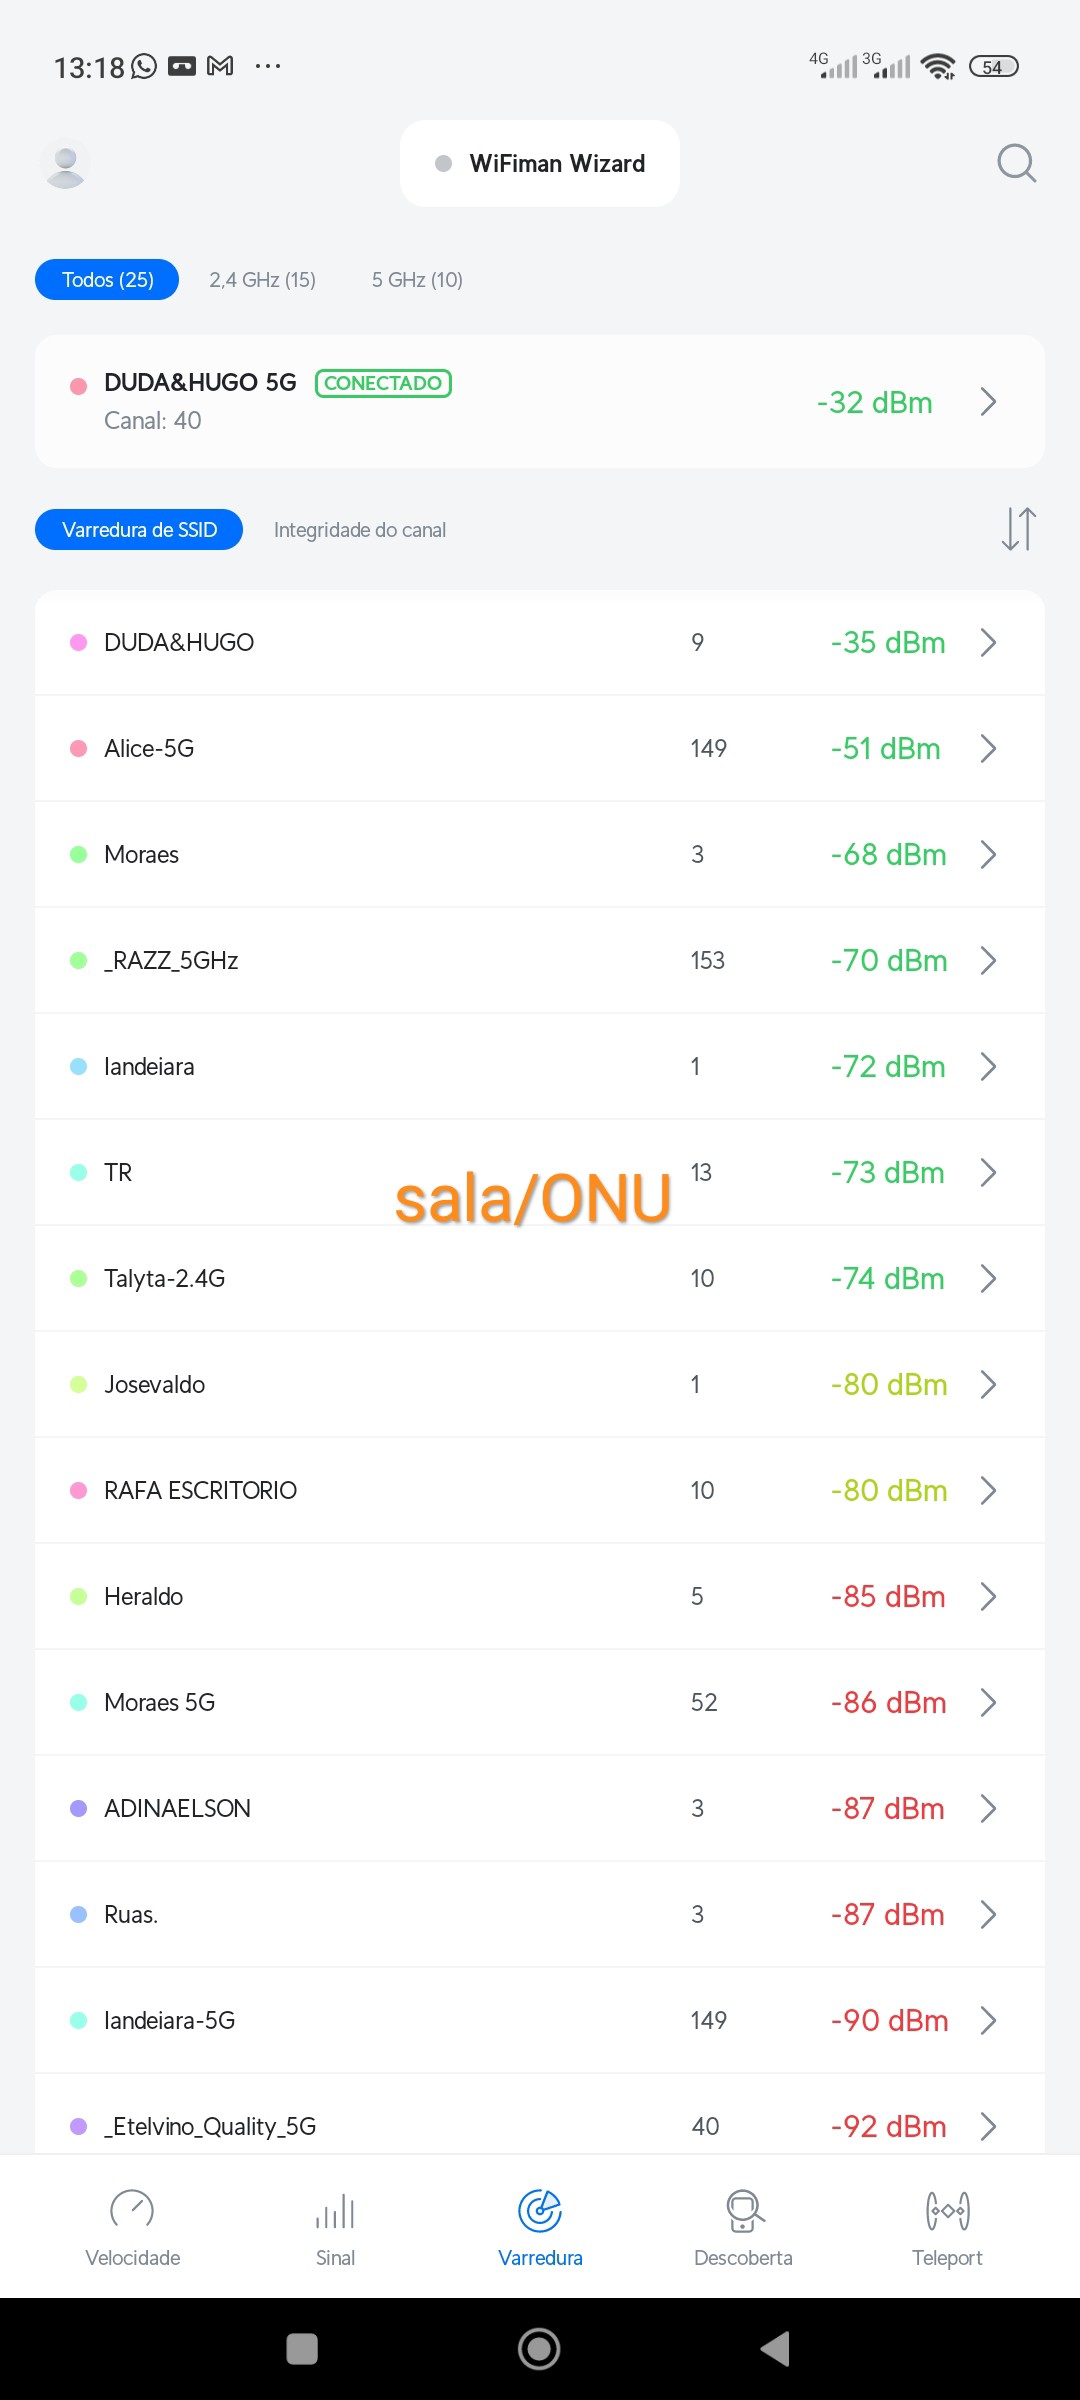
Task: Select the Todos (25) filter
Action: coord(107,280)
